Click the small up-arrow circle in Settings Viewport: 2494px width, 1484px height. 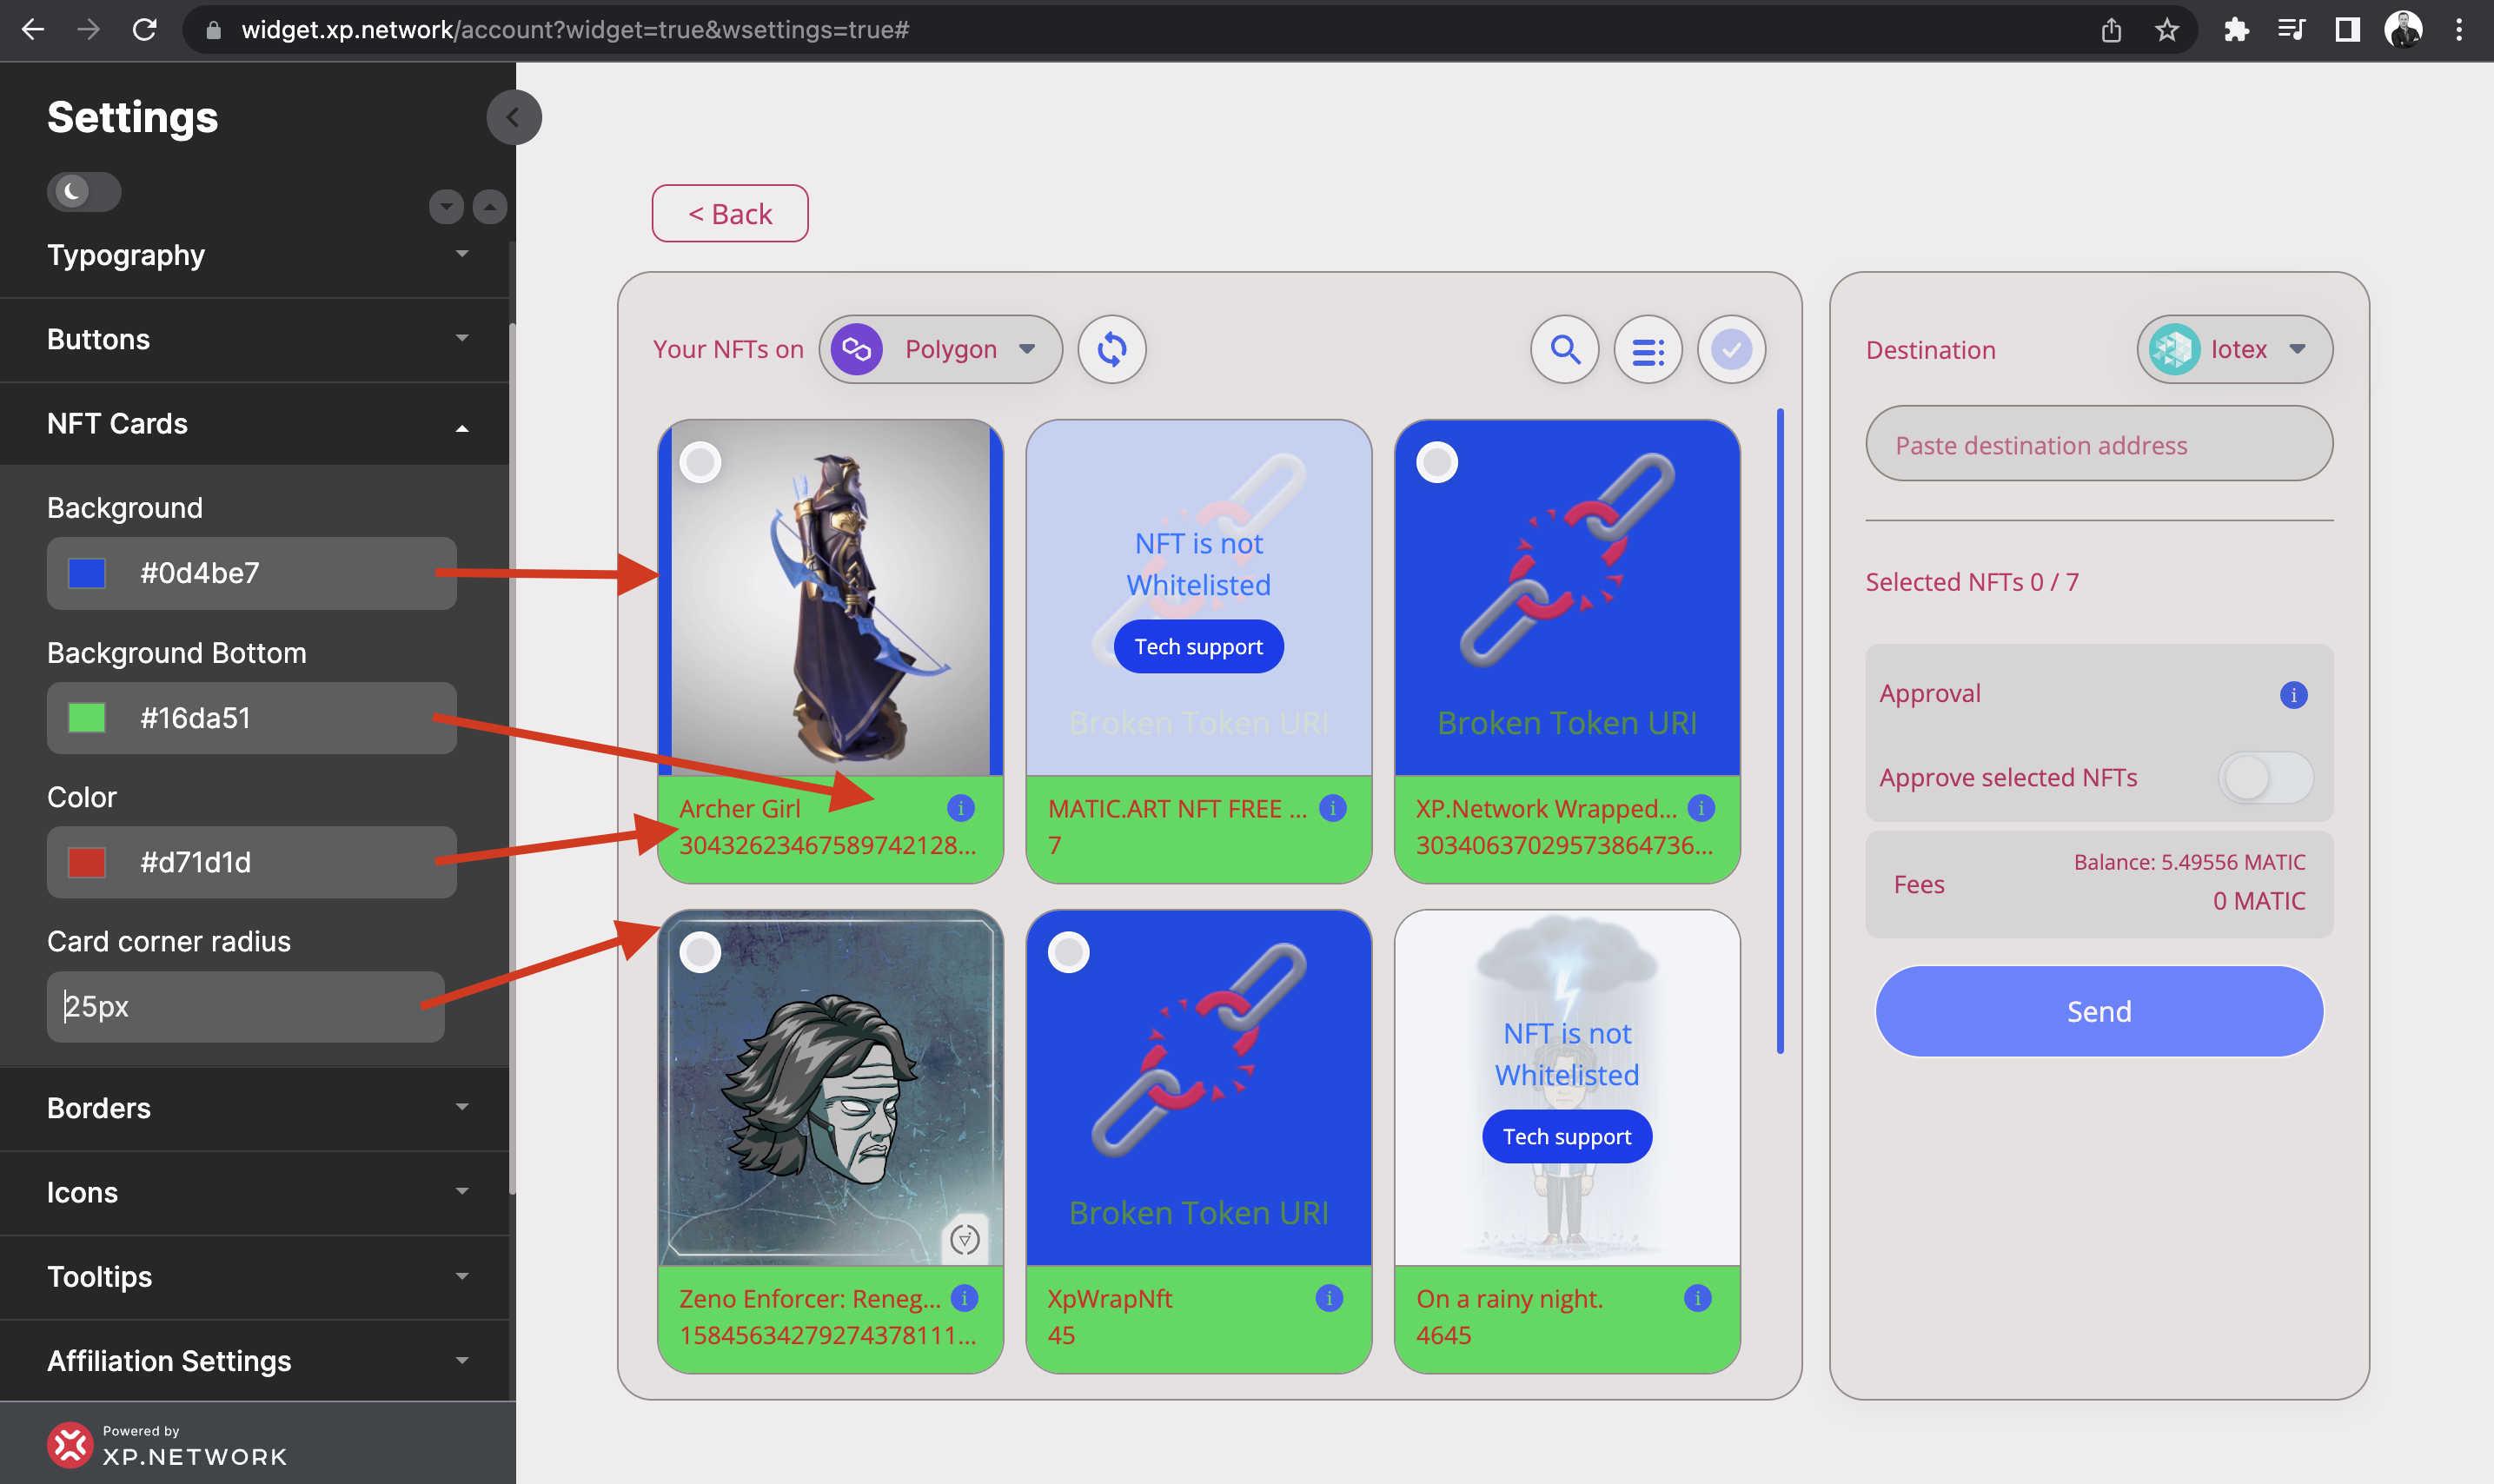coord(489,207)
